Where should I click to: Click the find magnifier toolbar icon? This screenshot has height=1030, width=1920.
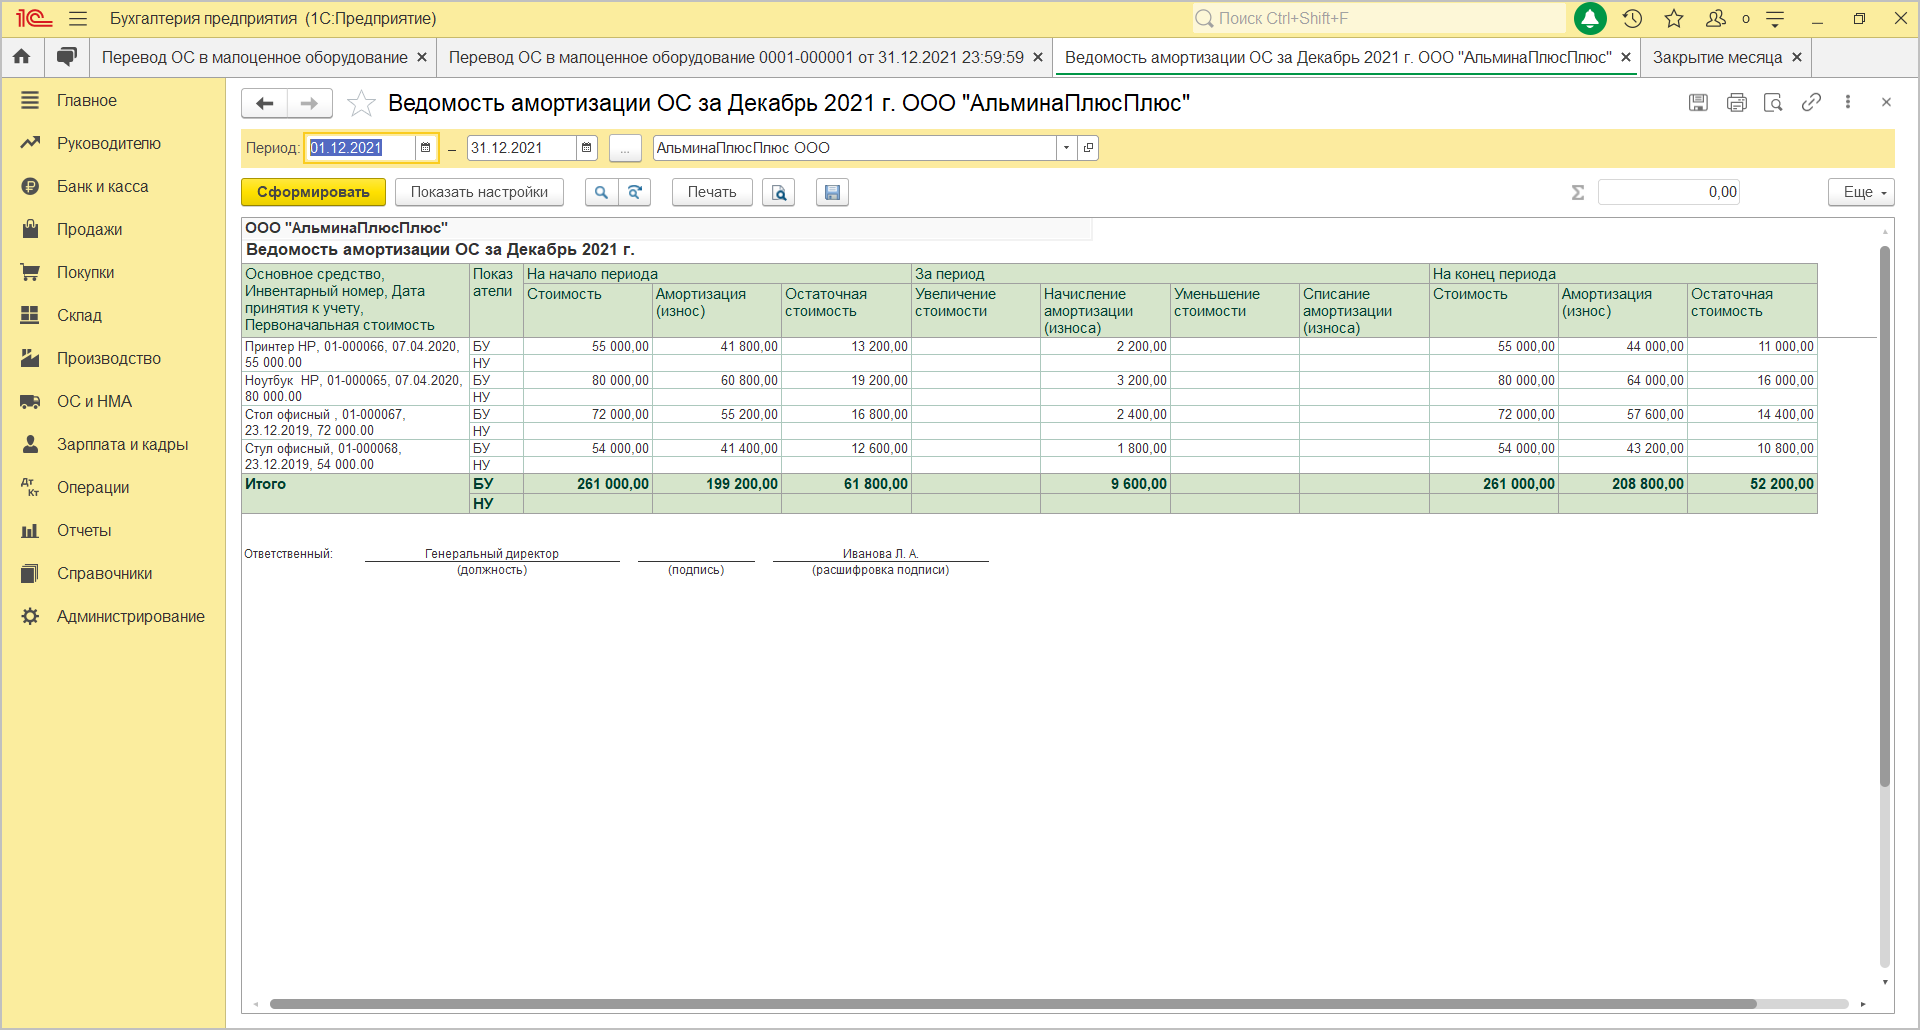[601, 192]
